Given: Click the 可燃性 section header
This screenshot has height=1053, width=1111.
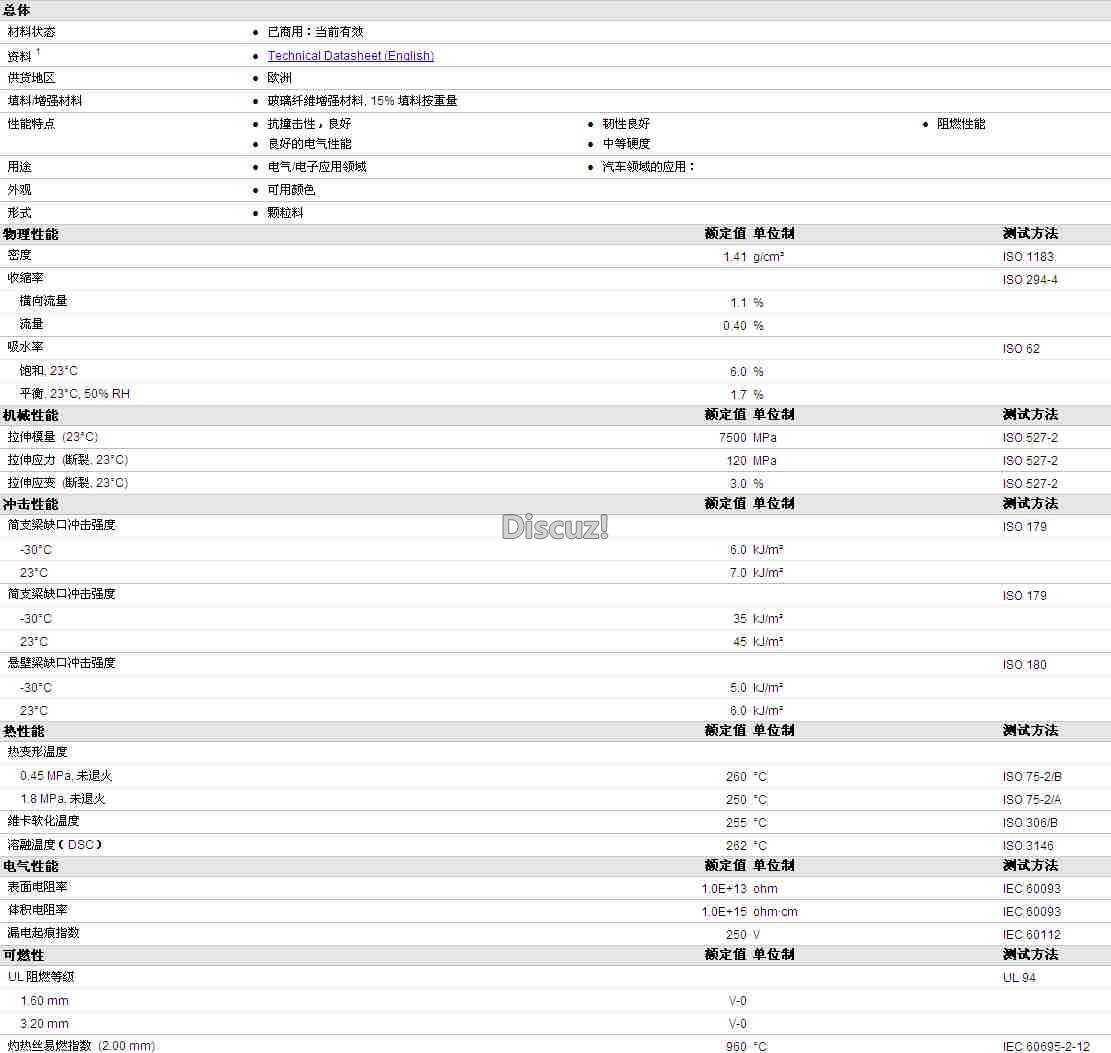Looking at the screenshot, I should [23, 956].
